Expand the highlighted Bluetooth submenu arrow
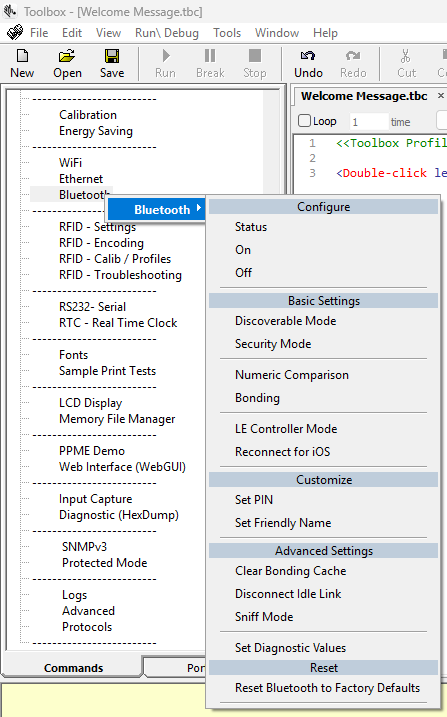Image resolution: width=447 pixels, height=717 pixels. pos(198,208)
